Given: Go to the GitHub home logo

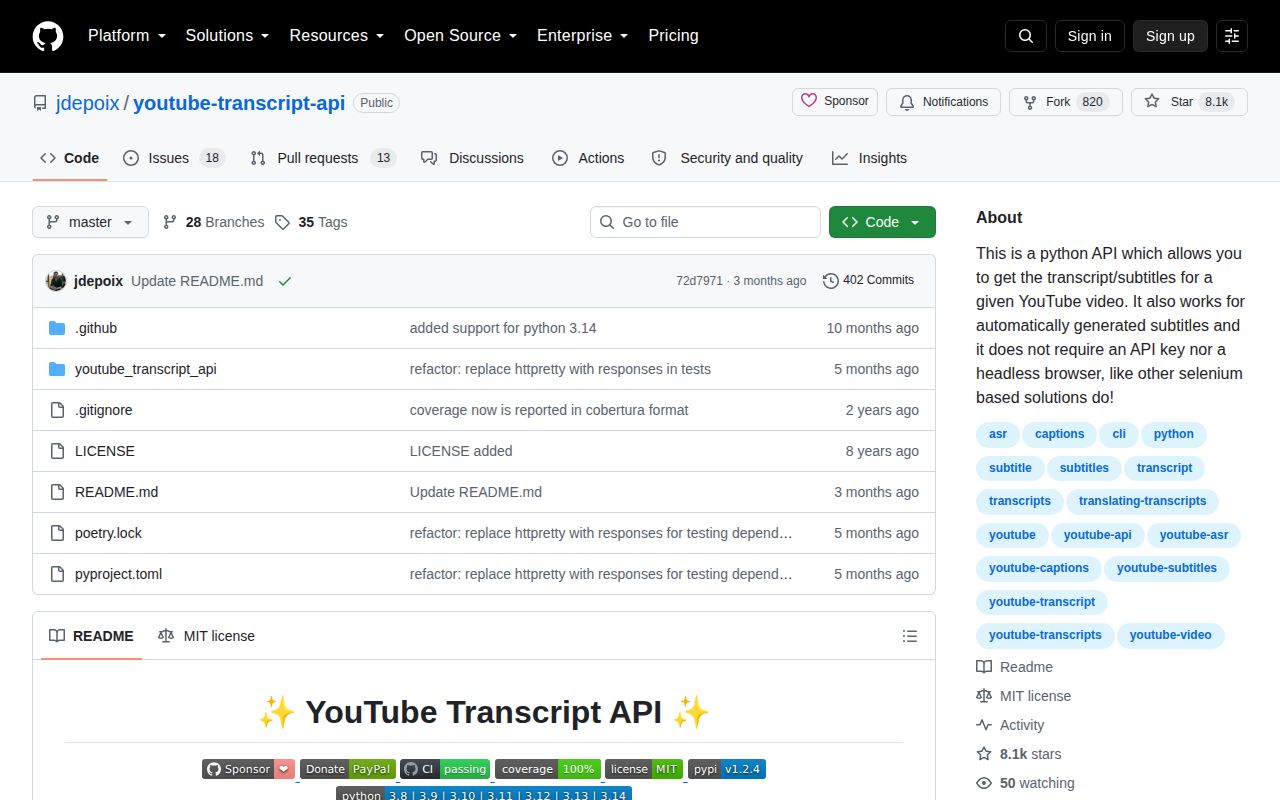Looking at the screenshot, I should pos(48,36).
